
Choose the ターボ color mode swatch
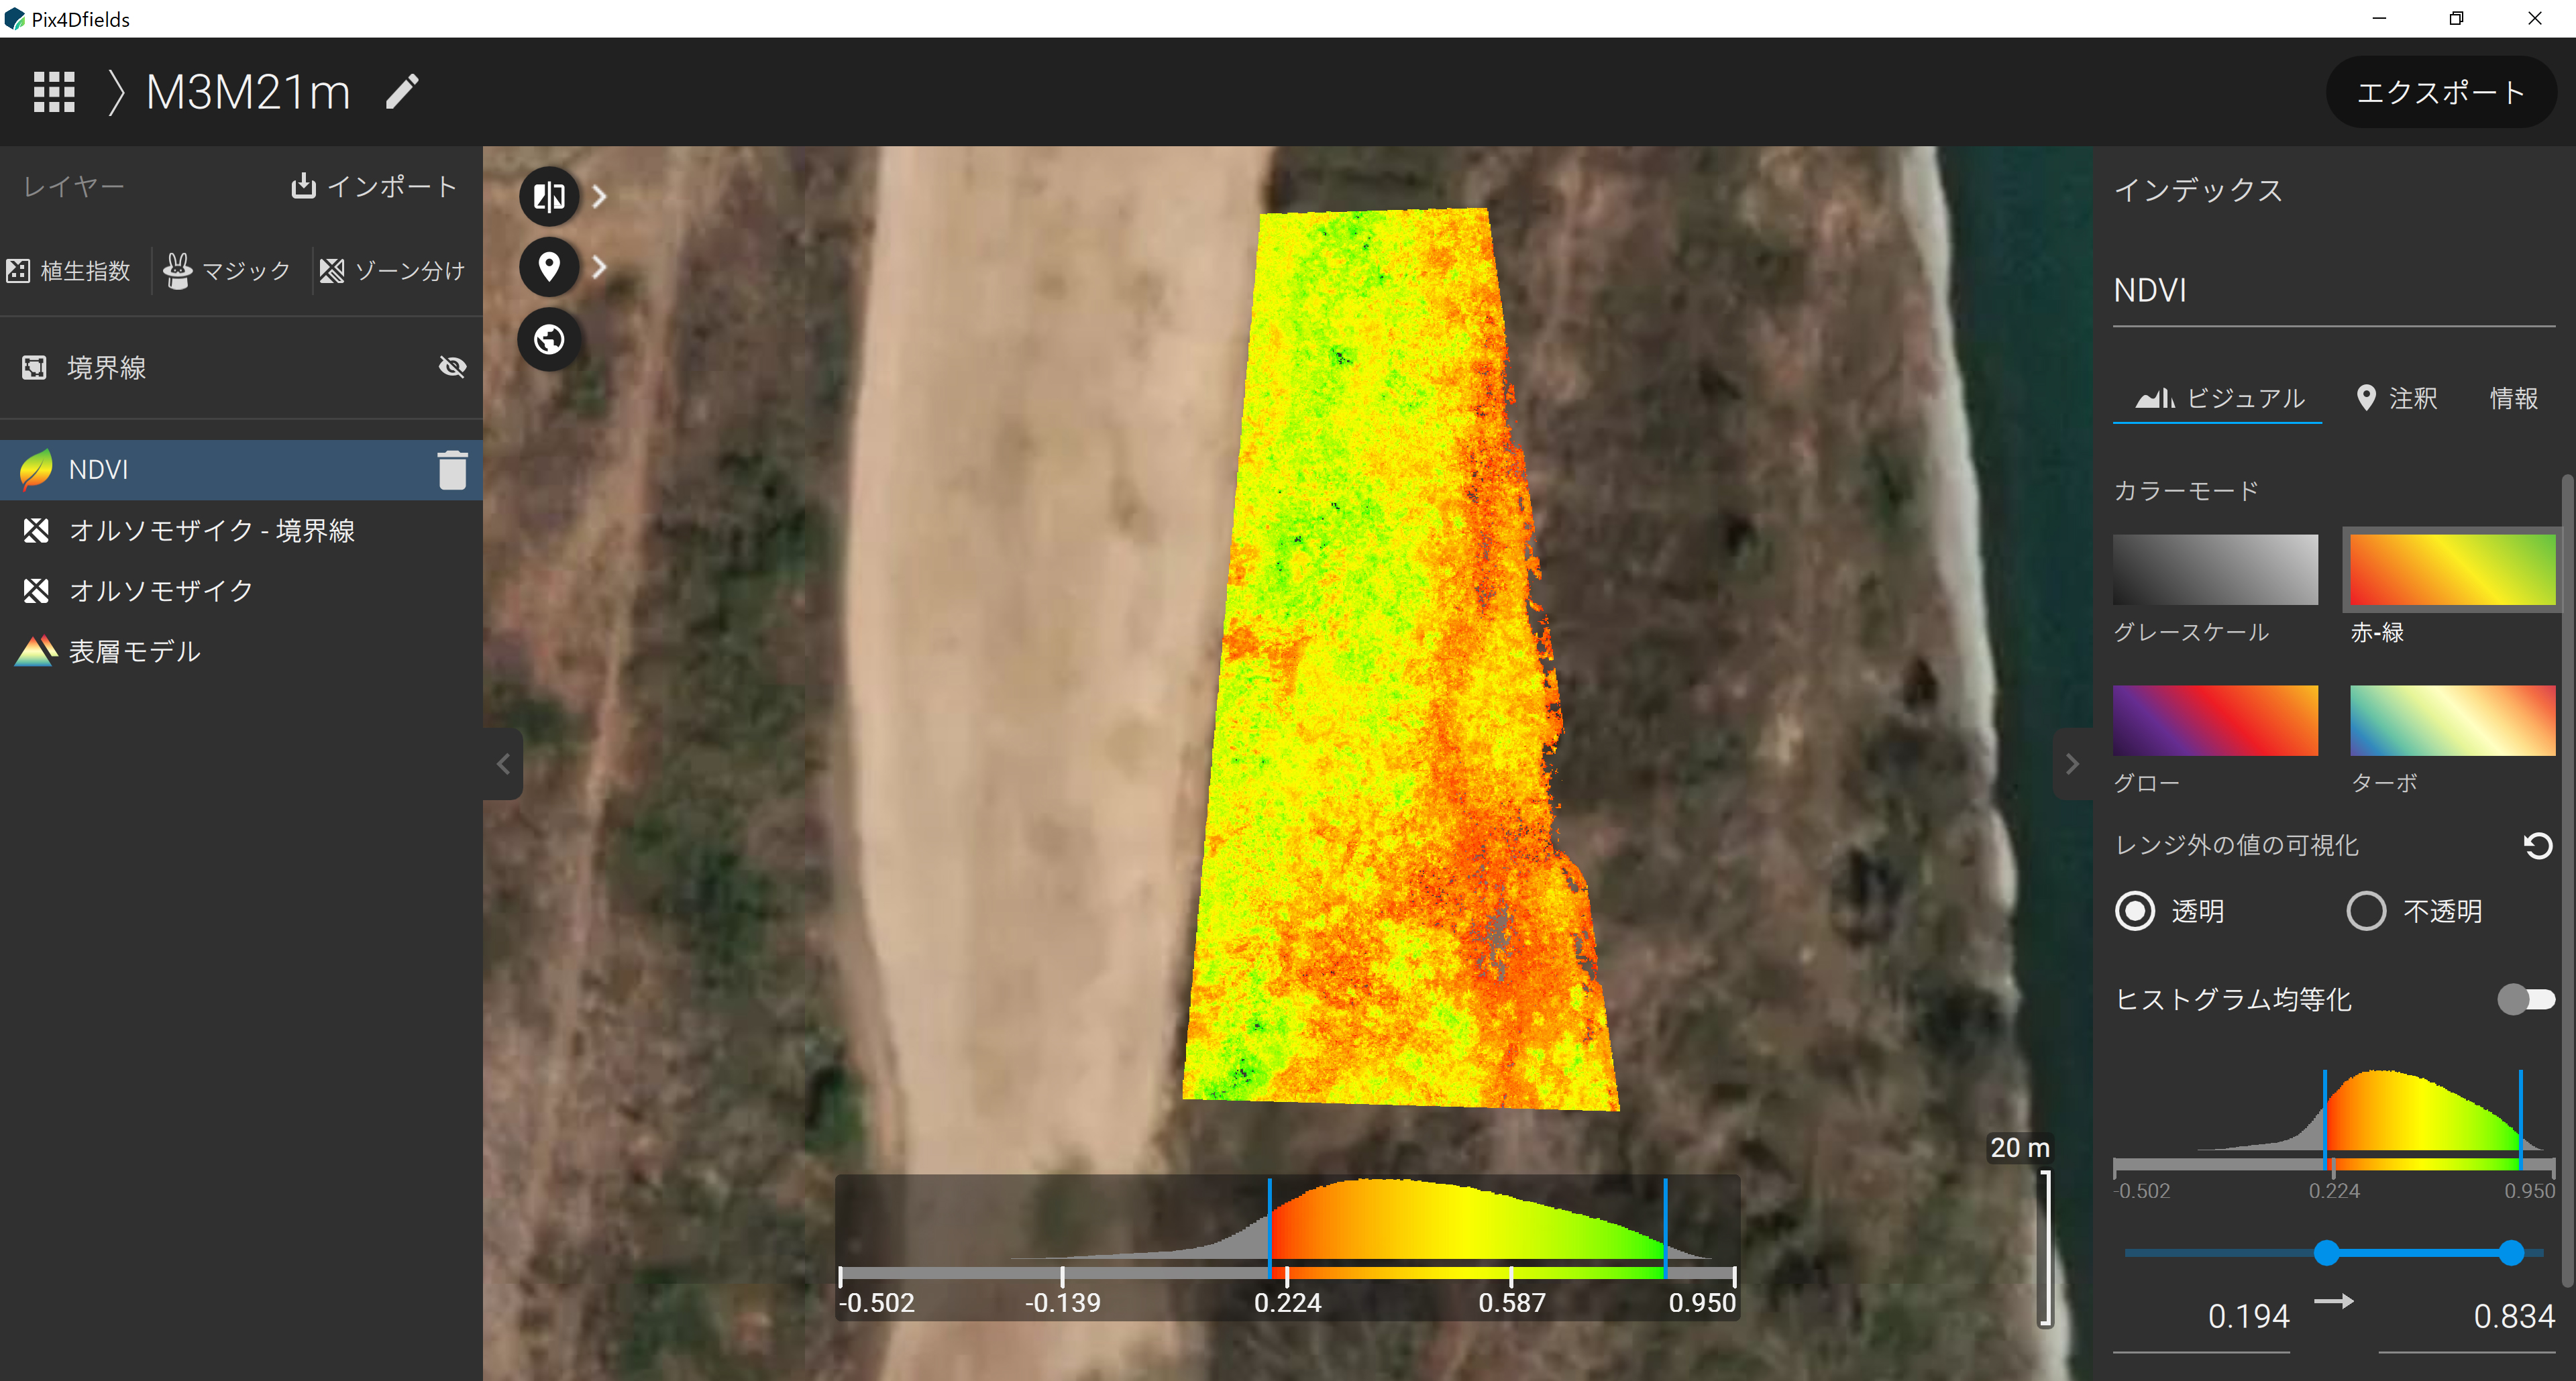(x=2452, y=720)
